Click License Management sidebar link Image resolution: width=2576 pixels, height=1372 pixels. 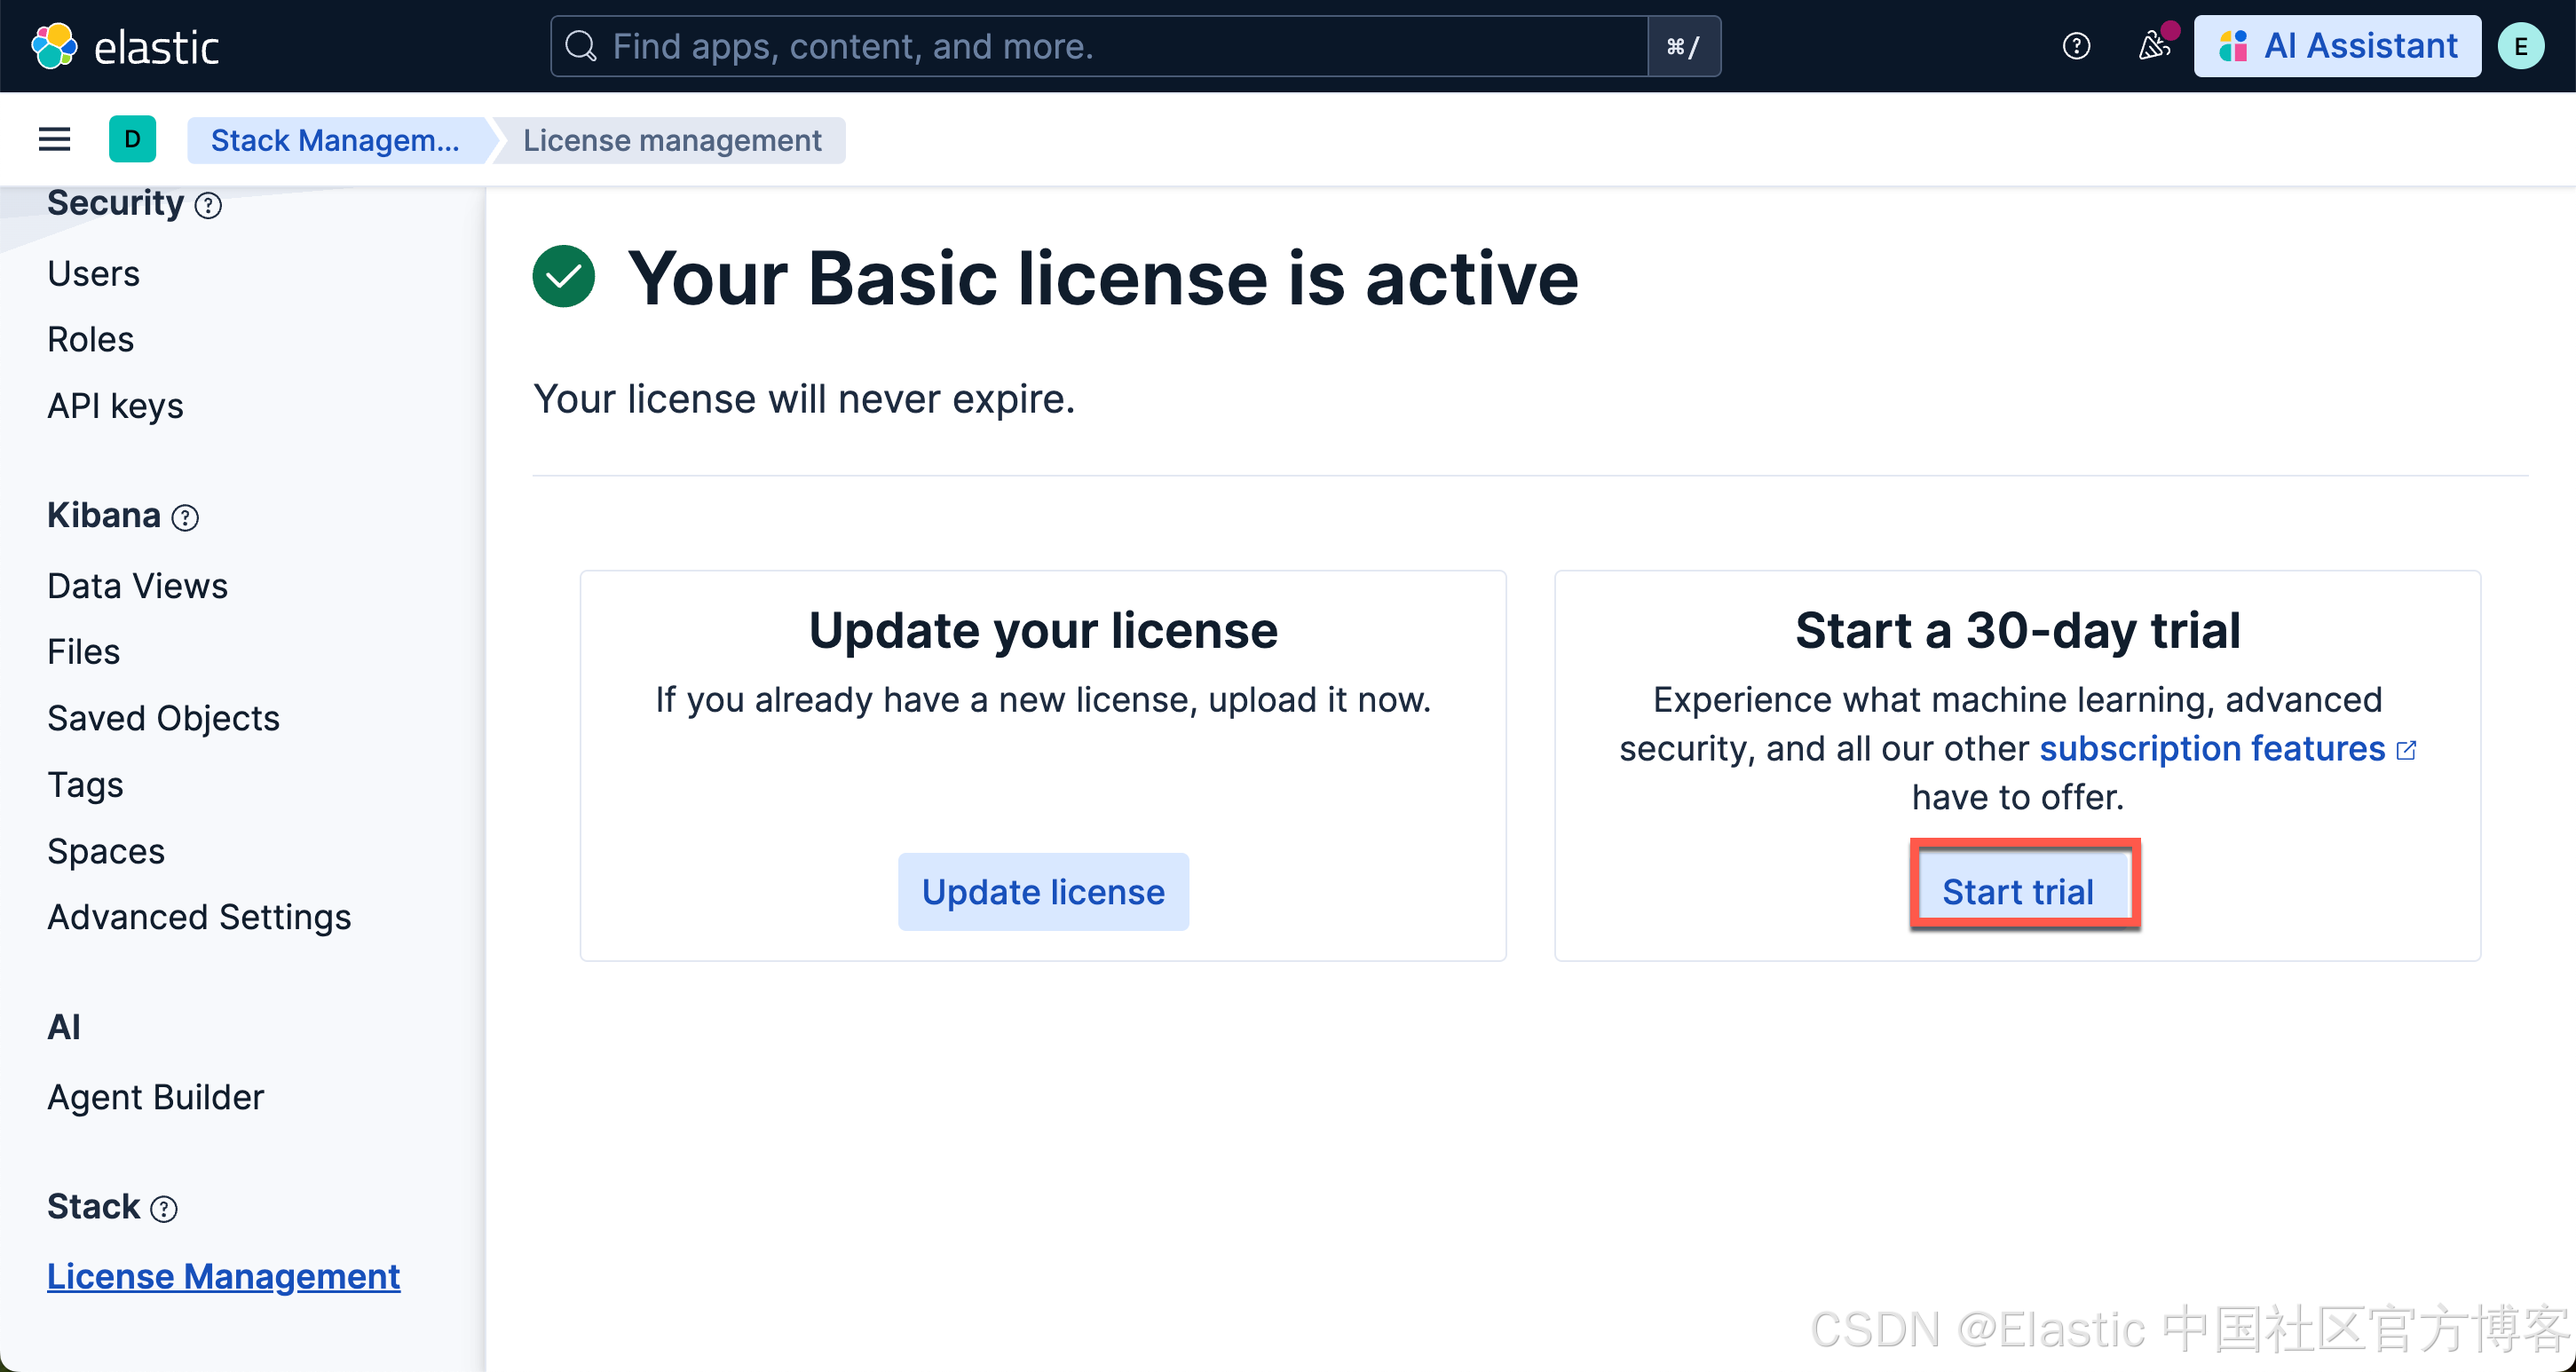pyautogui.click(x=223, y=1277)
